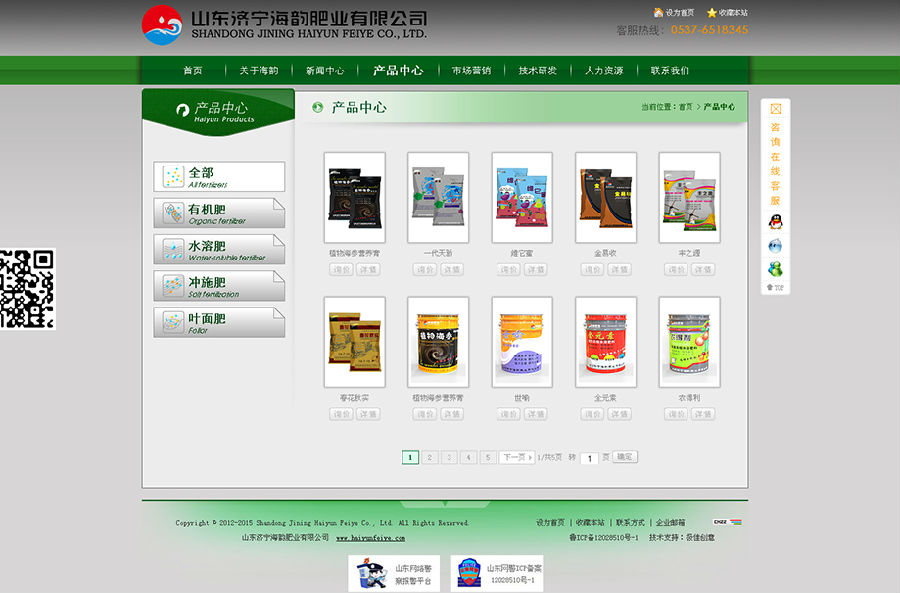Click 企业邮箱 link in footer
The height and width of the screenshot is (593, 900).
[x=670, y=523]
